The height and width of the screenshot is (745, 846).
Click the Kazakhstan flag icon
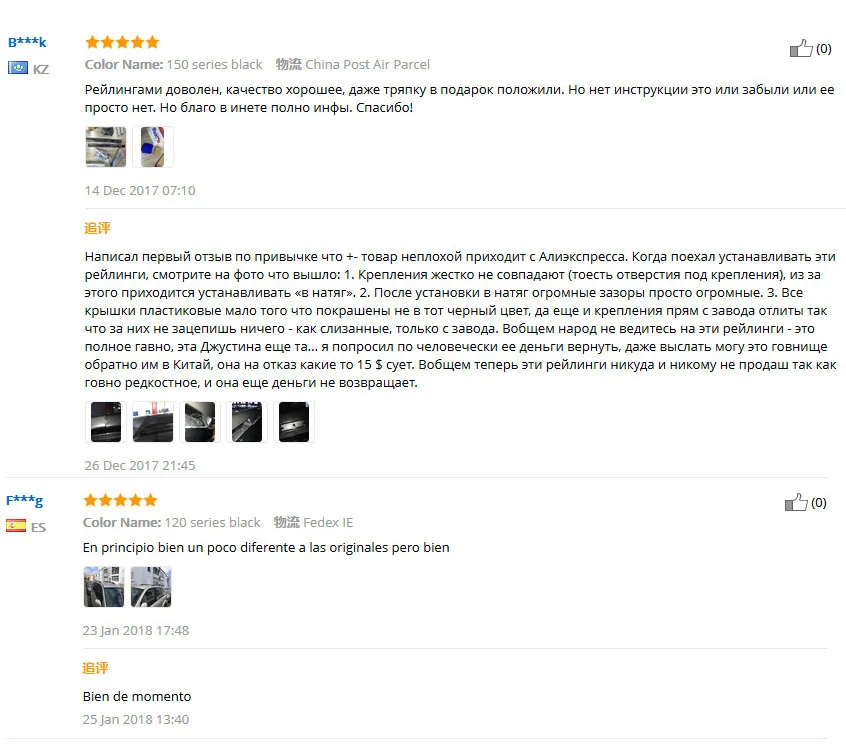click(18, 68)
